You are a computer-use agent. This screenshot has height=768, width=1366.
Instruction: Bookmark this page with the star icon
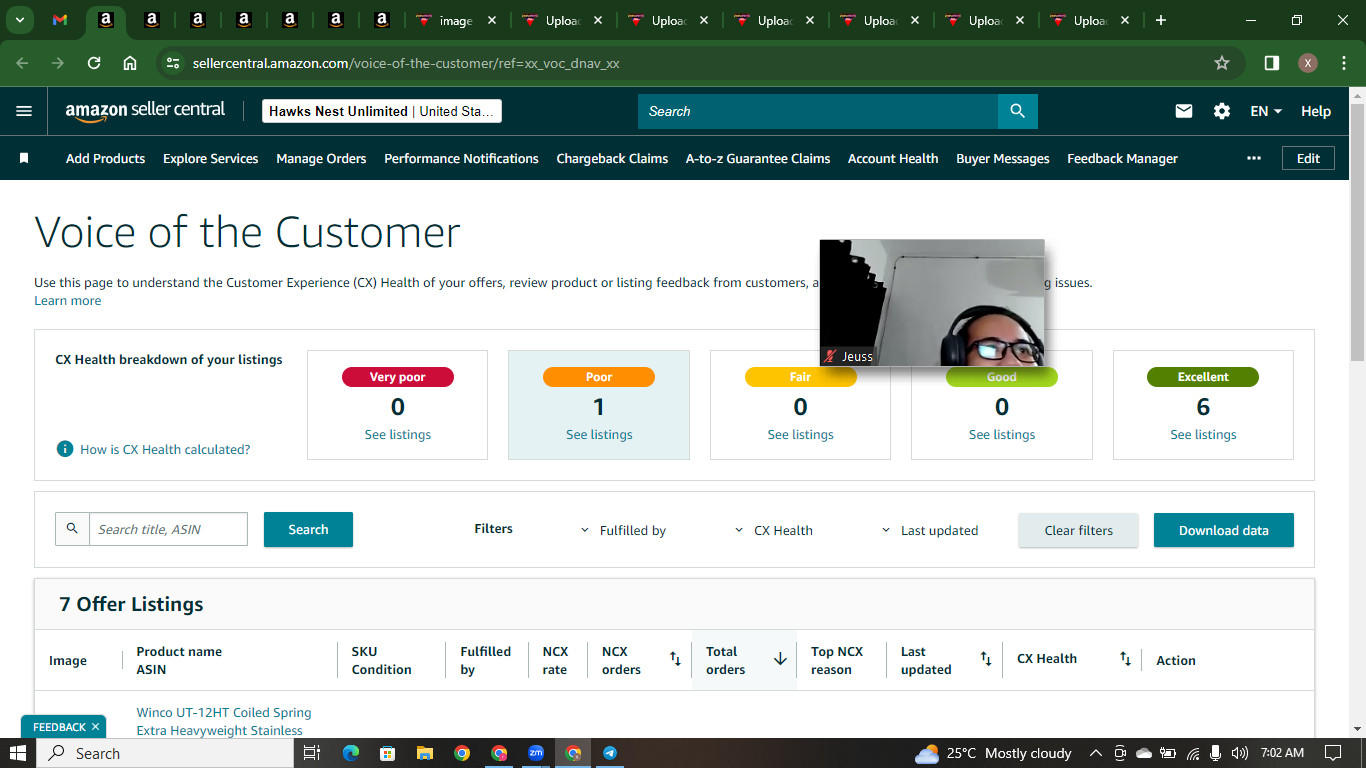1222,63
